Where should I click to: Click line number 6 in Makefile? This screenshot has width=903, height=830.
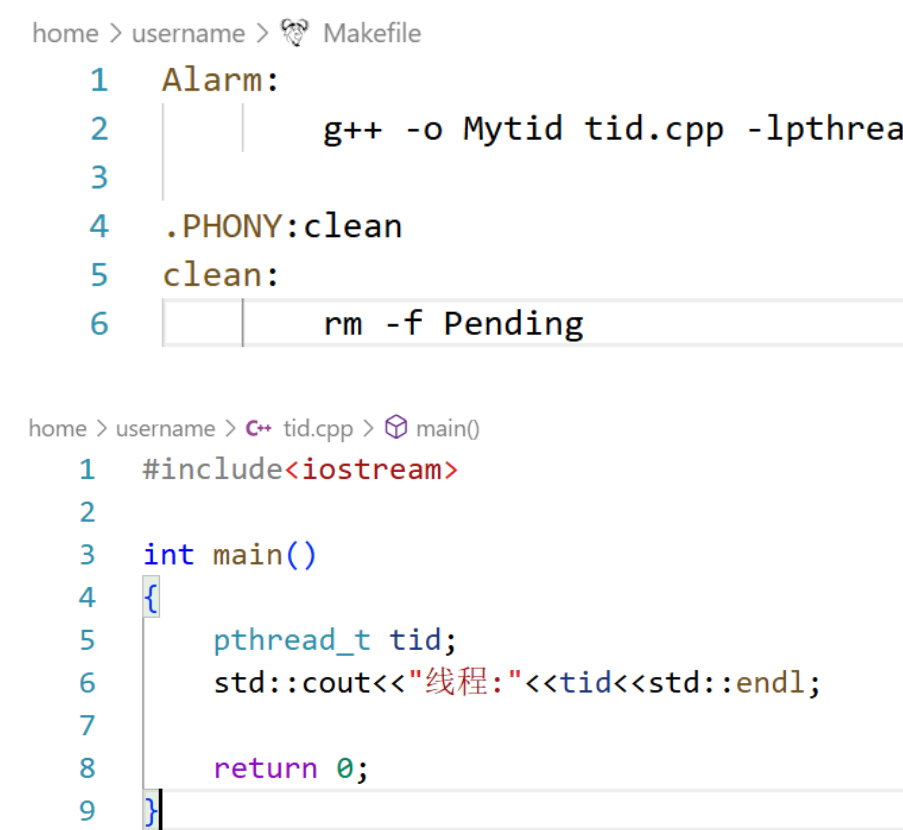click(x=98, y=323)
